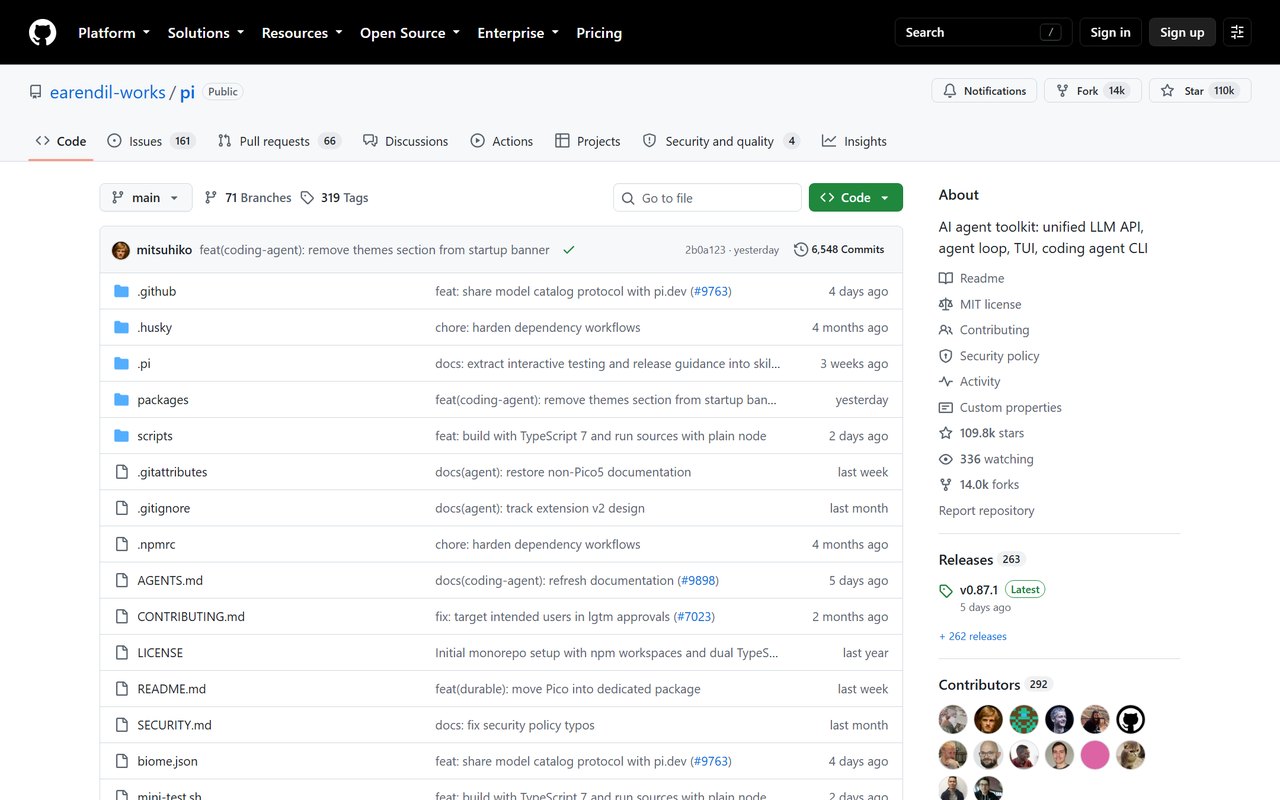Open pull request #9898 link in the AGENTS.md row
The width and height of the screenshot is (1280, 800).
(699, 581)
